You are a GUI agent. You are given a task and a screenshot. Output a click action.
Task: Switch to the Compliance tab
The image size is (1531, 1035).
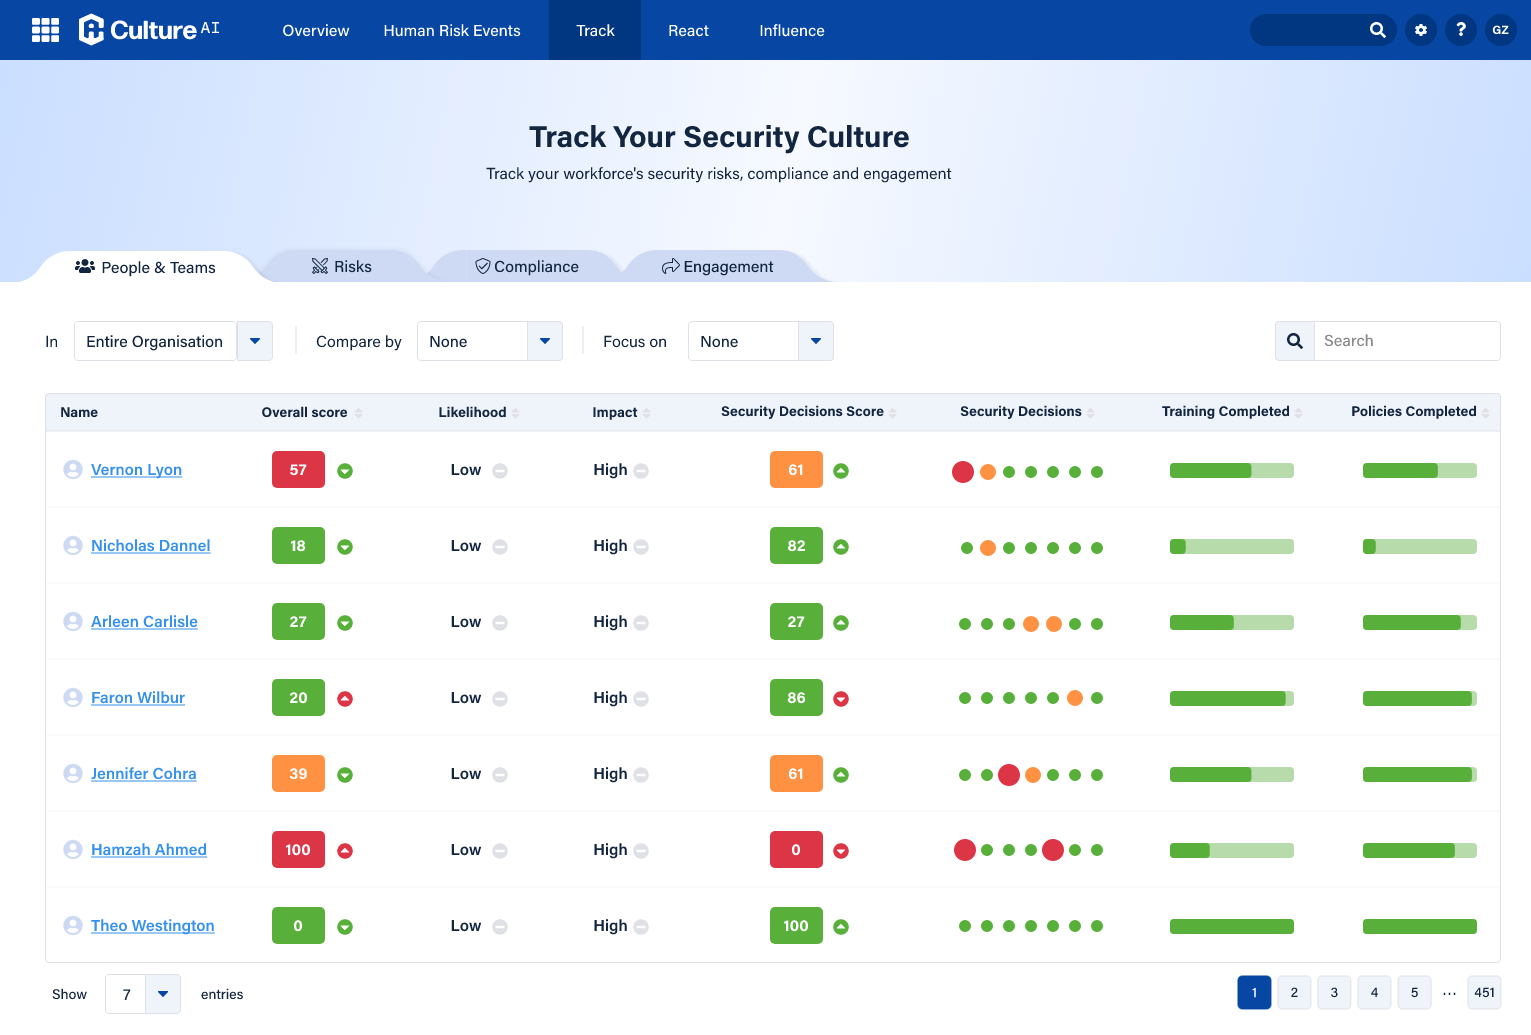(527, 267)
